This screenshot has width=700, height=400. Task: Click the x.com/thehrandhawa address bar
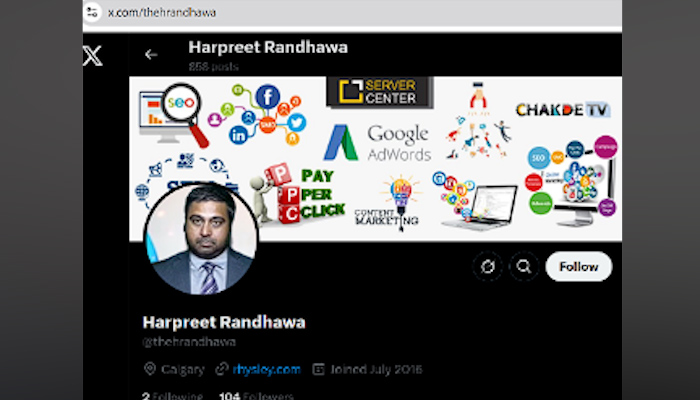[x=352, y=12]
